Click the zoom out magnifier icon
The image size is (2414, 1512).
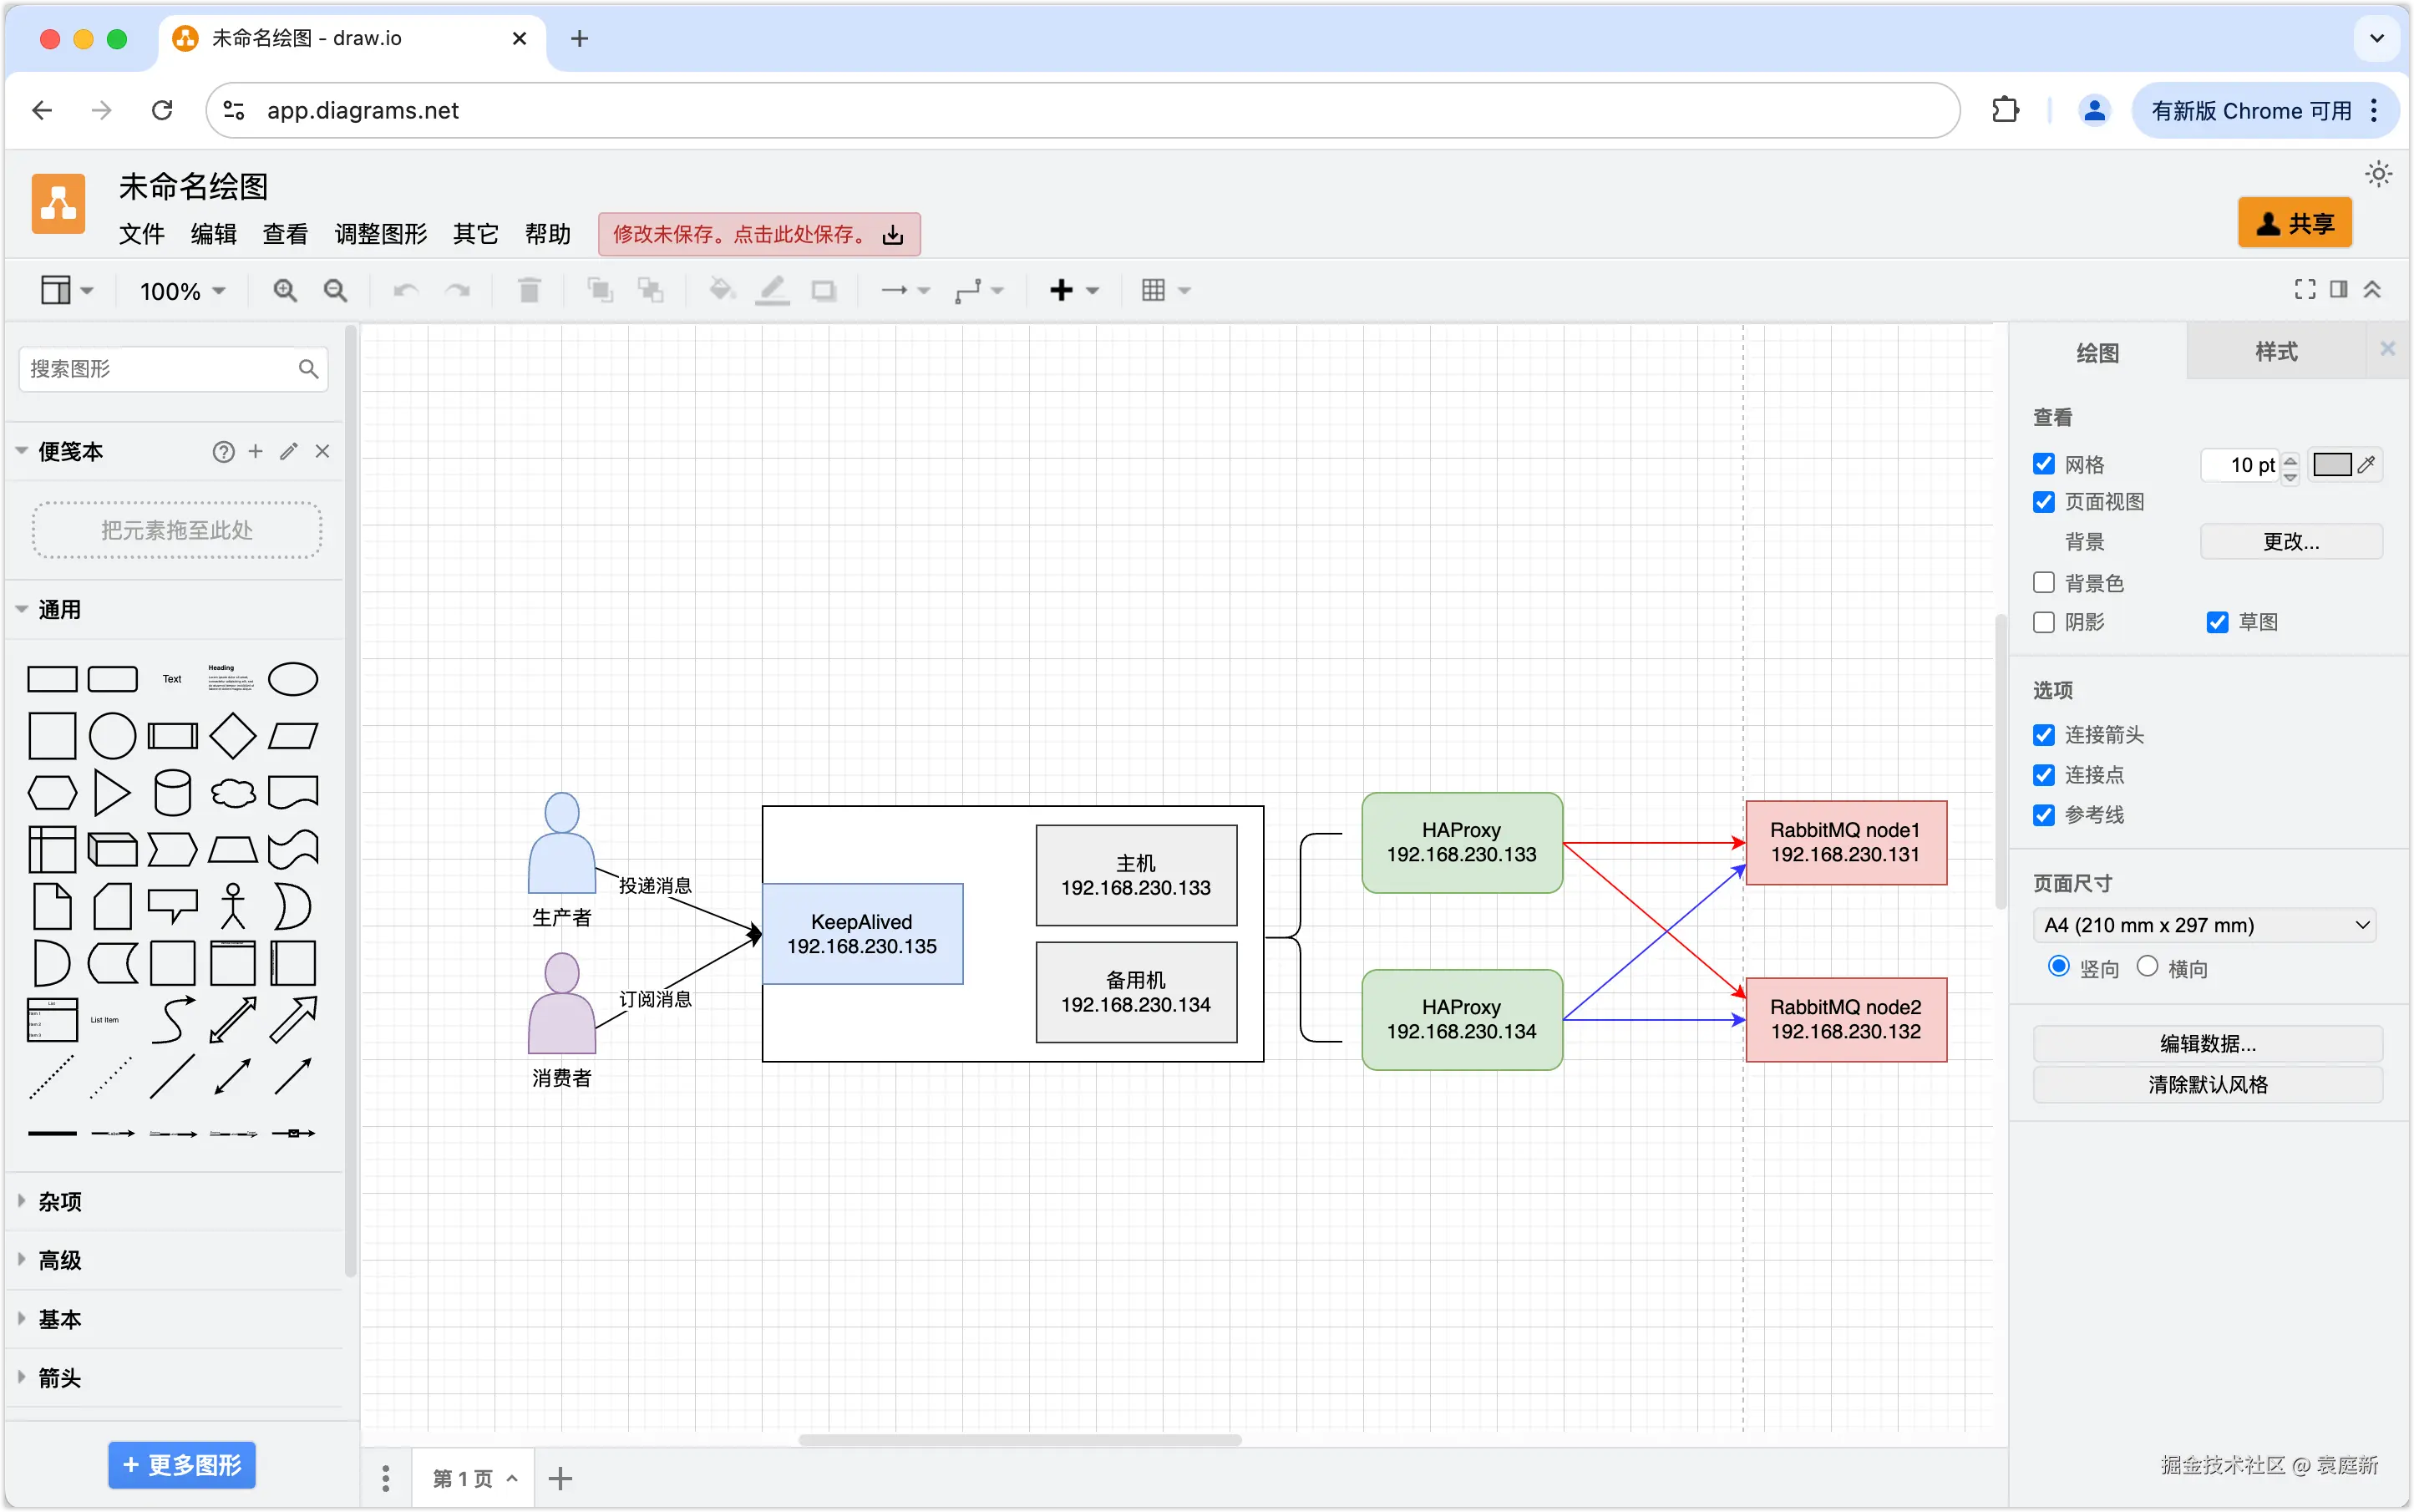[x=335, y=291]
